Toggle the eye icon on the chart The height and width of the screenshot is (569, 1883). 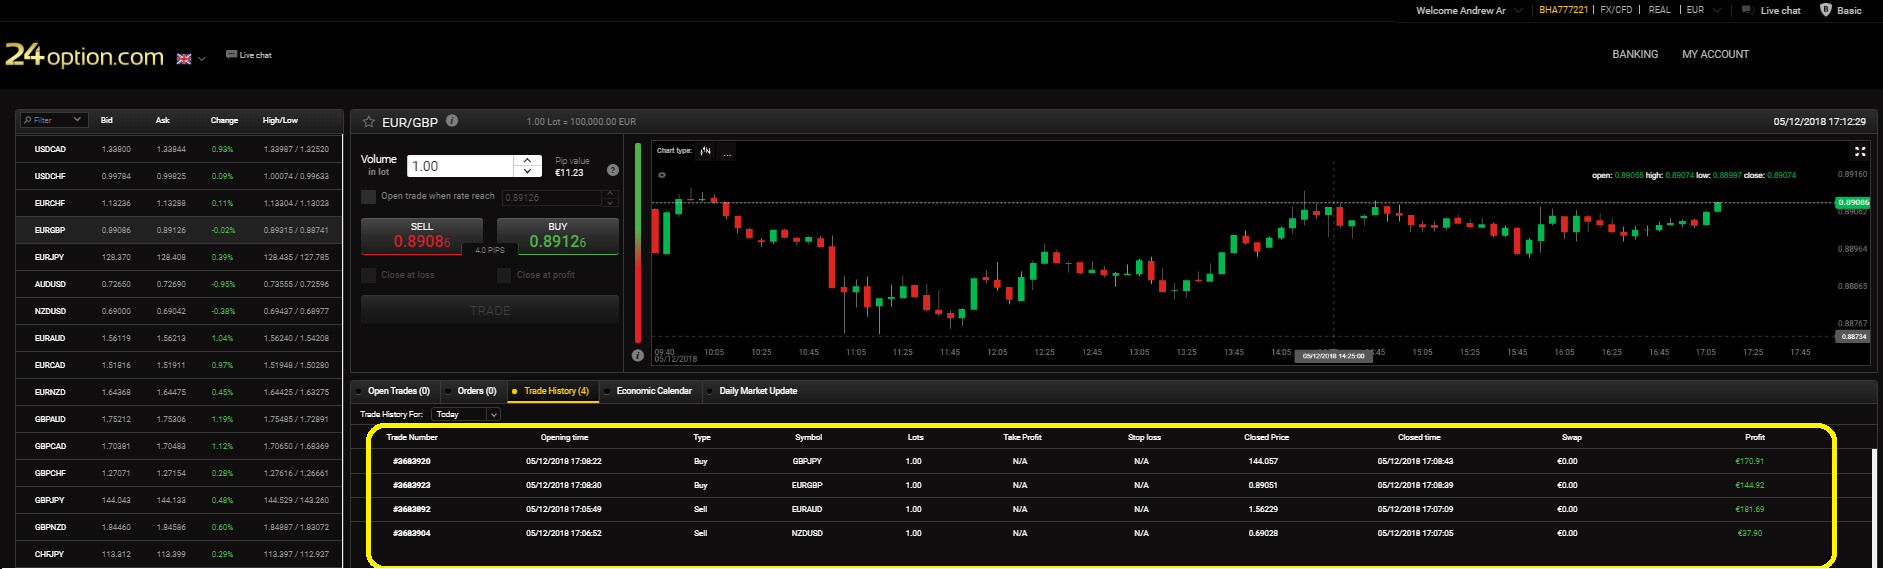click(661, 175)
